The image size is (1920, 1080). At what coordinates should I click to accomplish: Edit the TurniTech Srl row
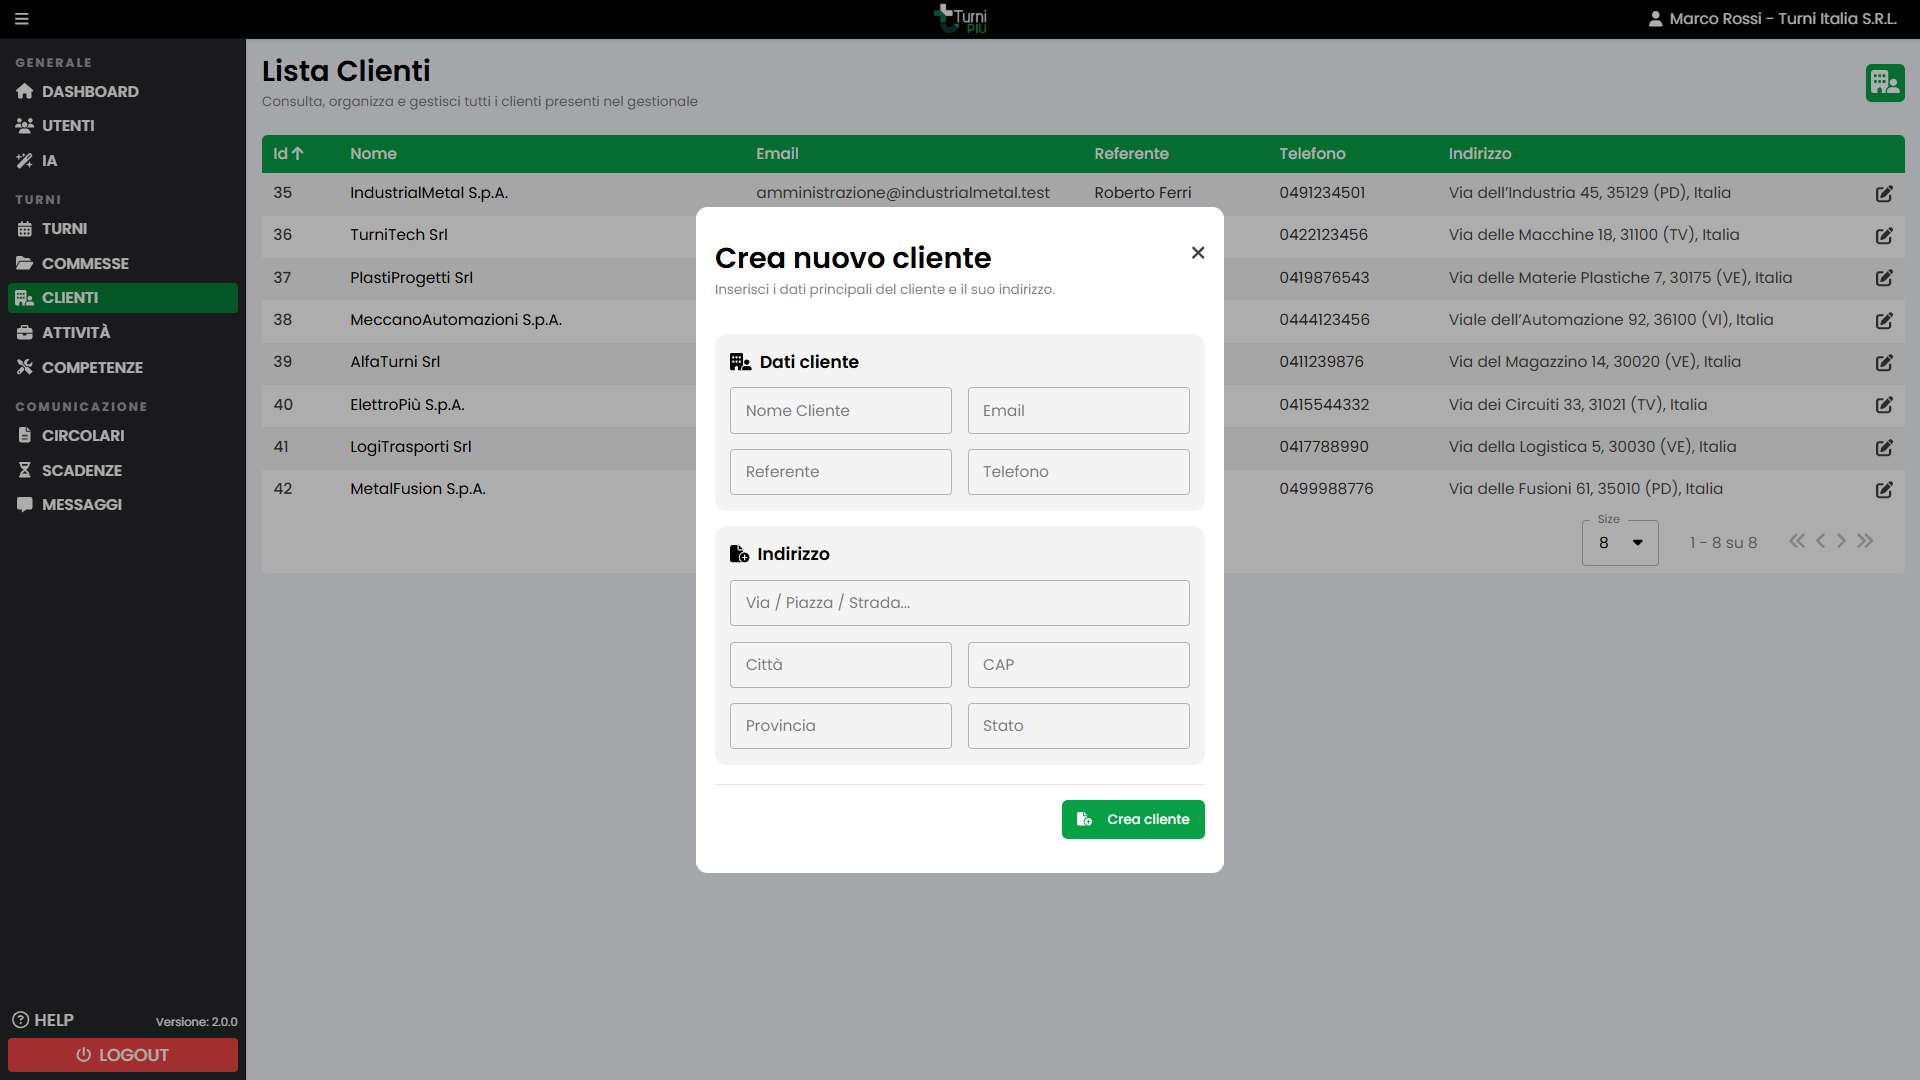coord(1884,236)
